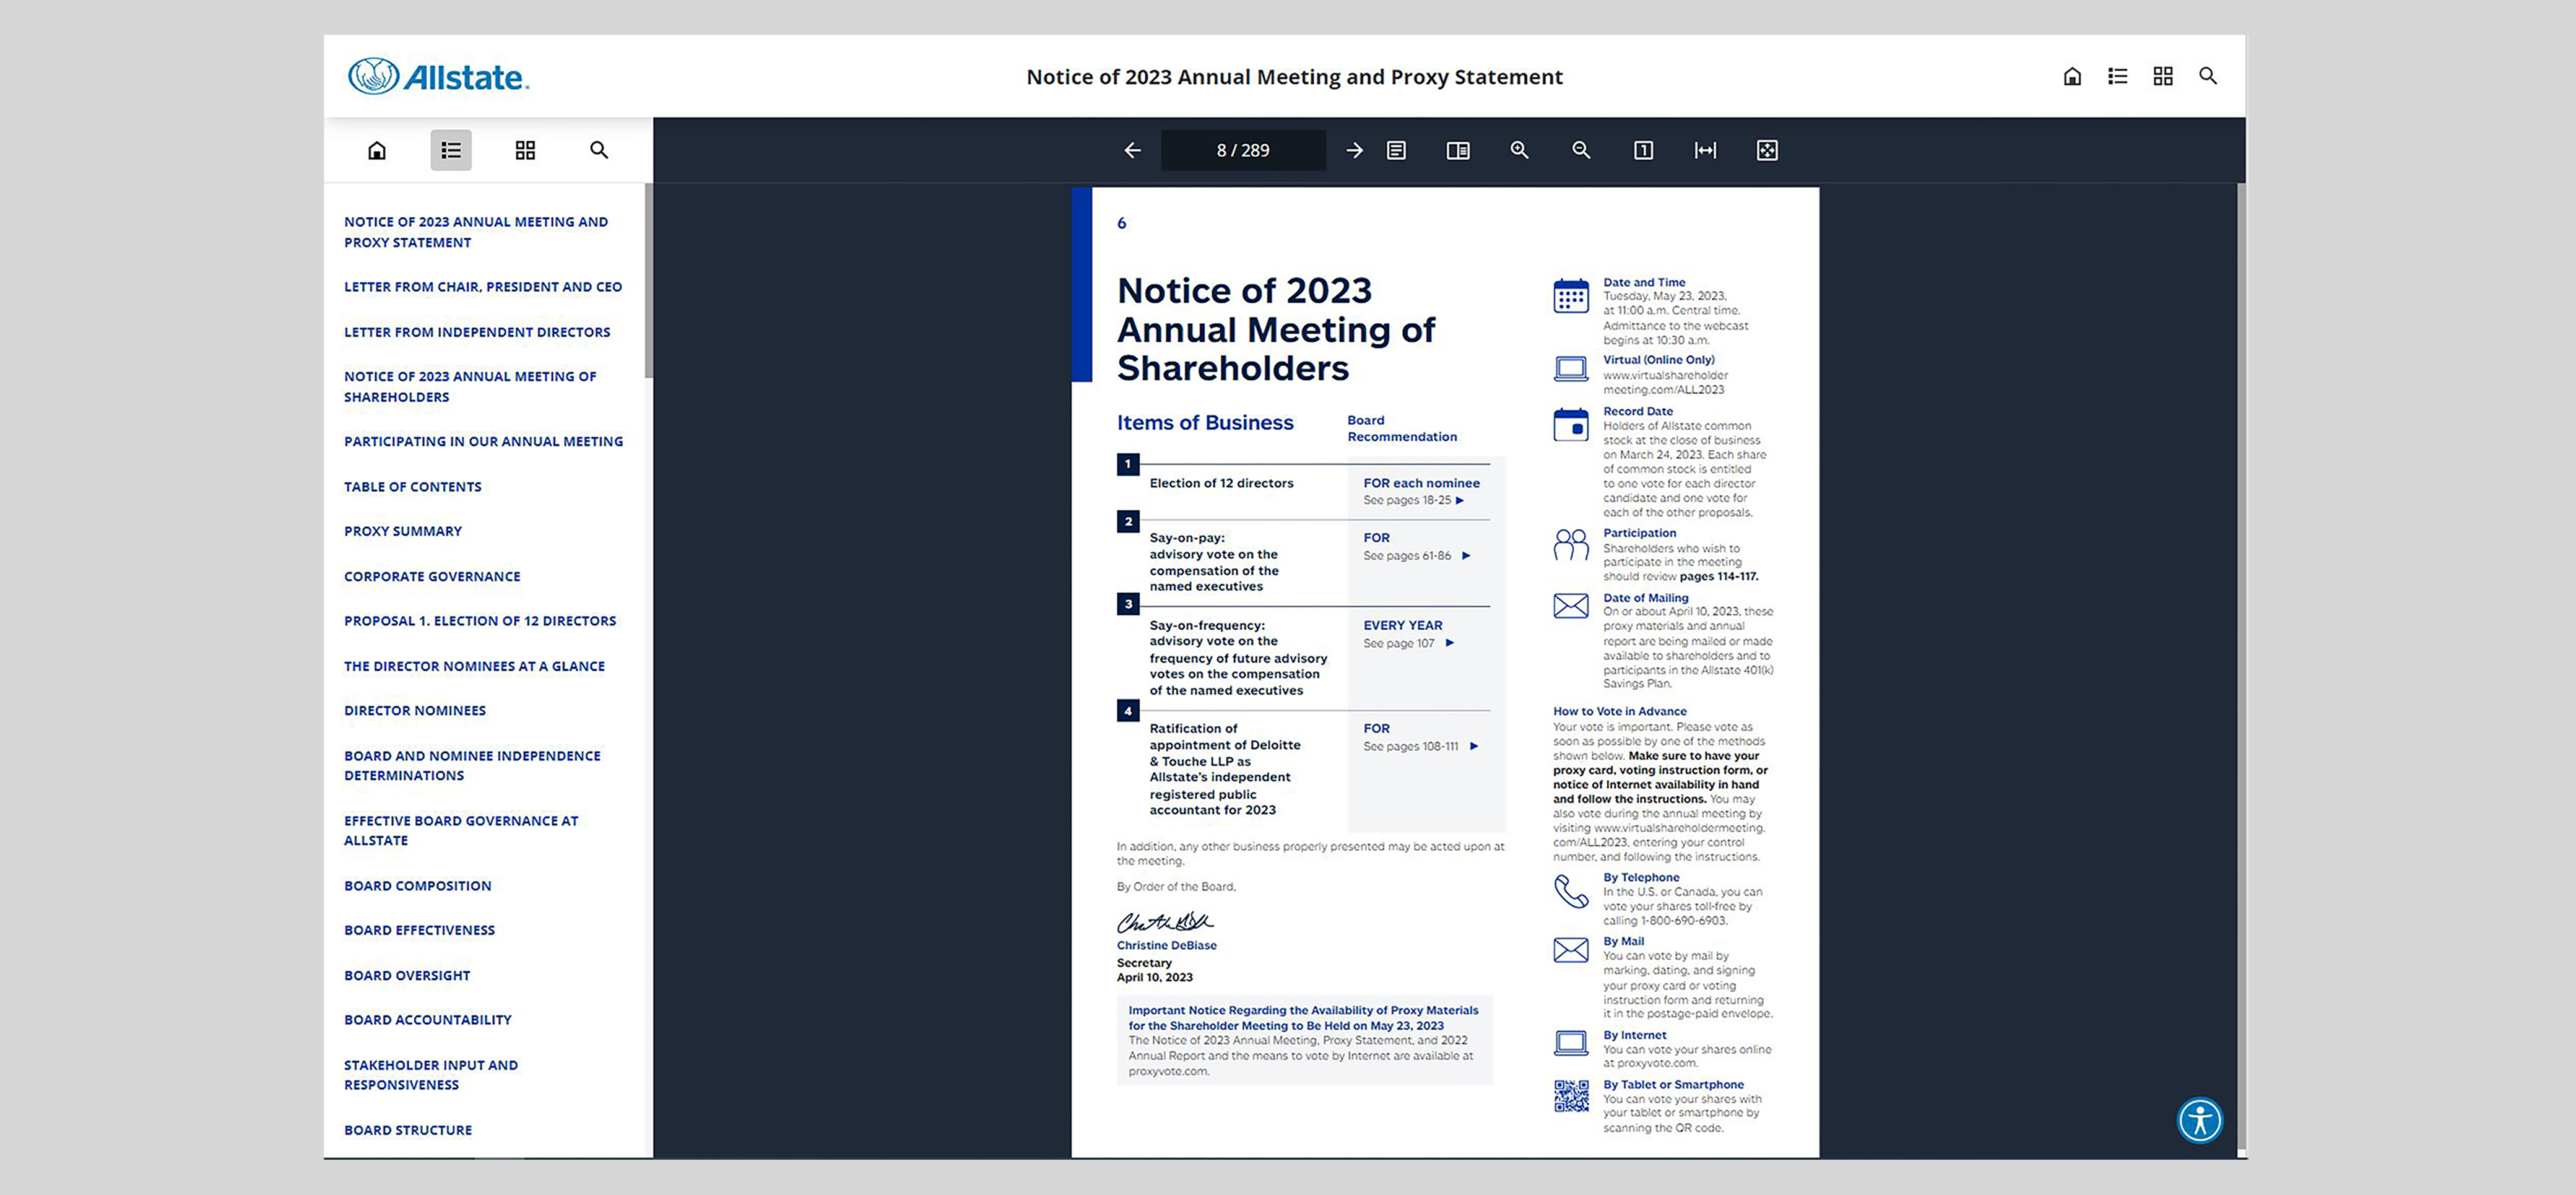Open the sidebar search icon
Image resolution: width=2576 pixels, height=1195 pixels.
click(x=599, y=150)
